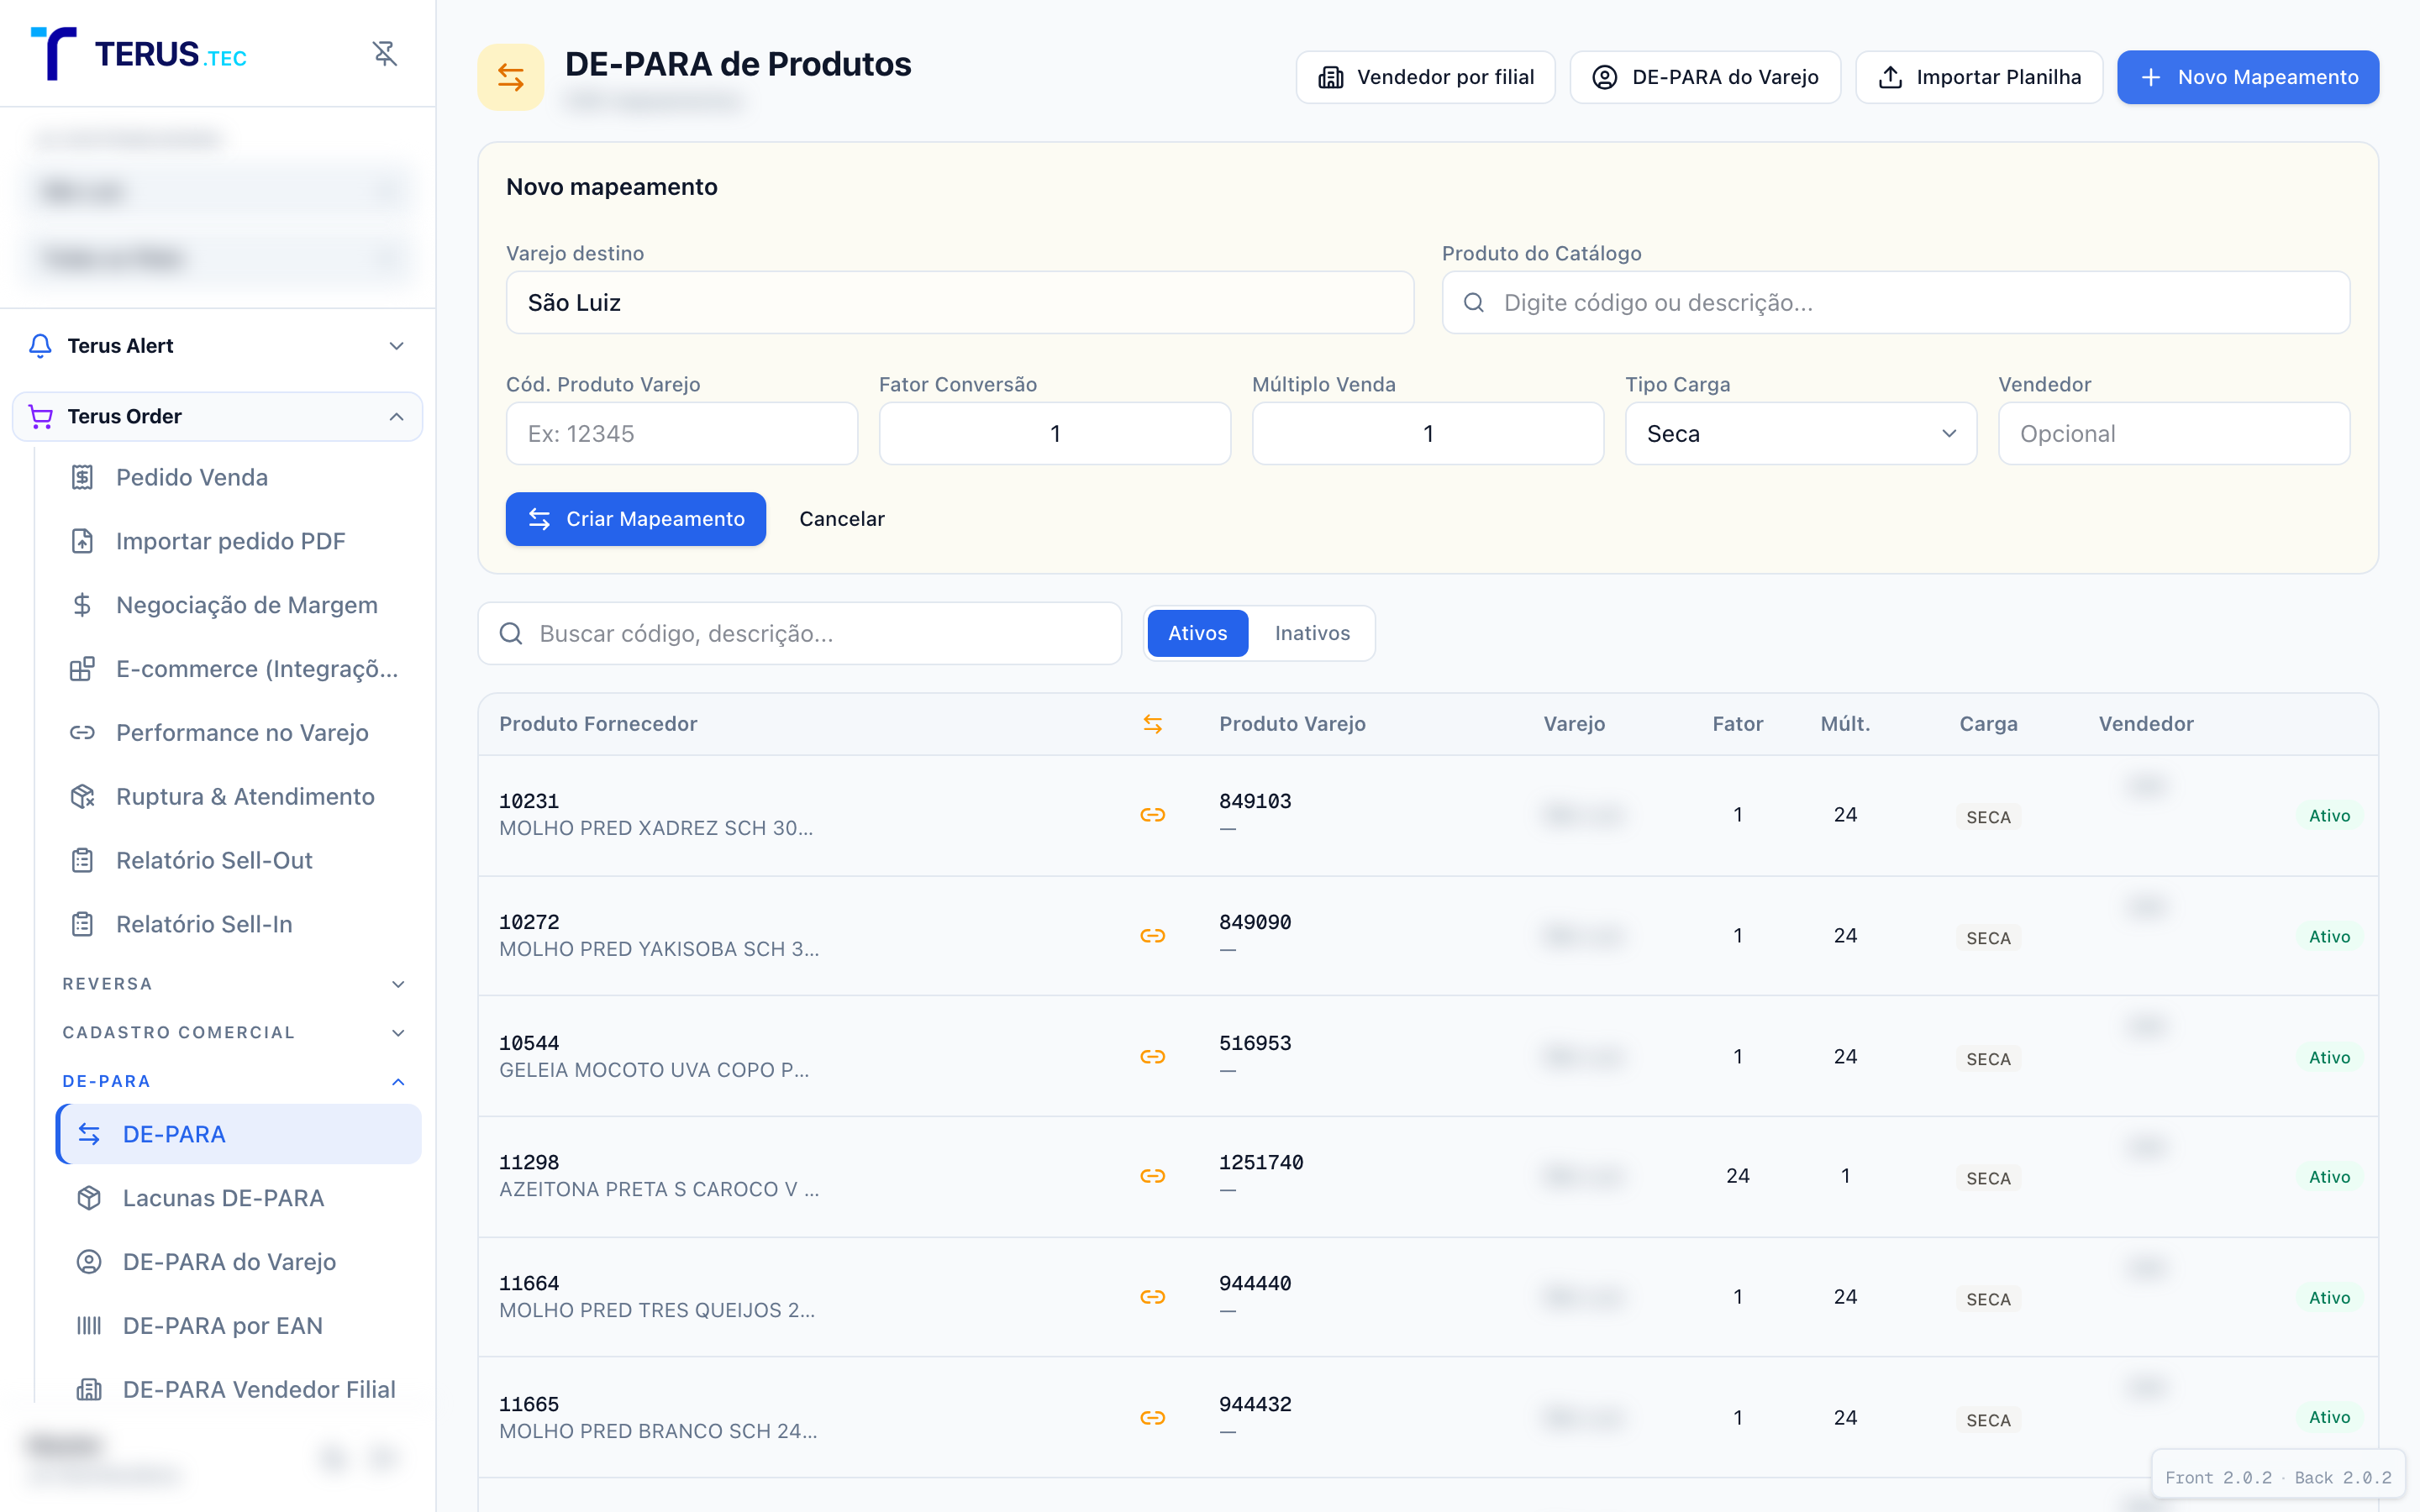
Task: Click the link icon for product 11298
Action: (1153, 1176)
